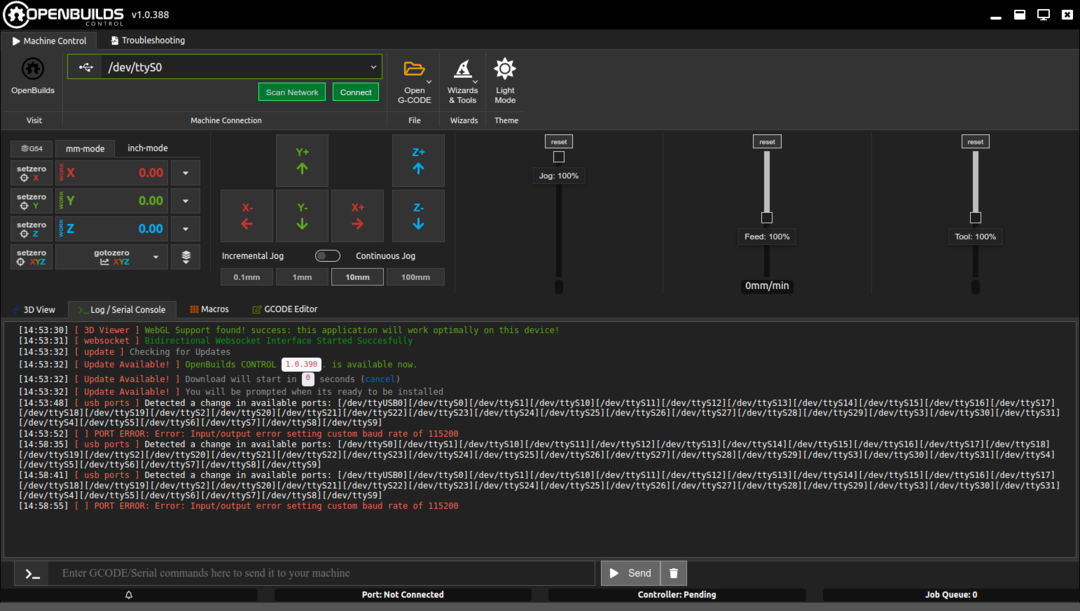Set Z axis to zero
This screenshot has width=1080, height=611.
[x=32, y=229]
